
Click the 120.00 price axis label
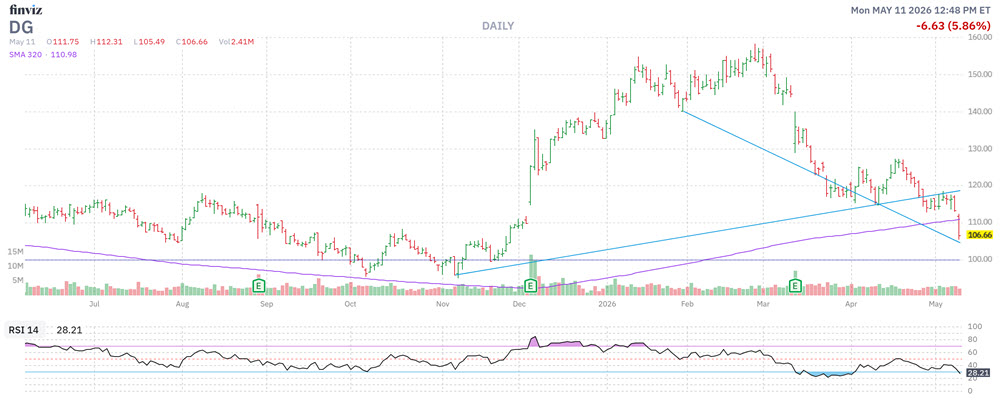click(x=980, y=185)
